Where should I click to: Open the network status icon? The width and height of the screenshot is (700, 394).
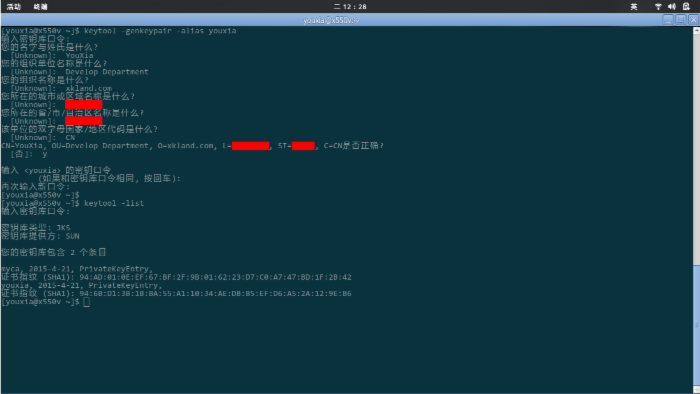[658, 7]
